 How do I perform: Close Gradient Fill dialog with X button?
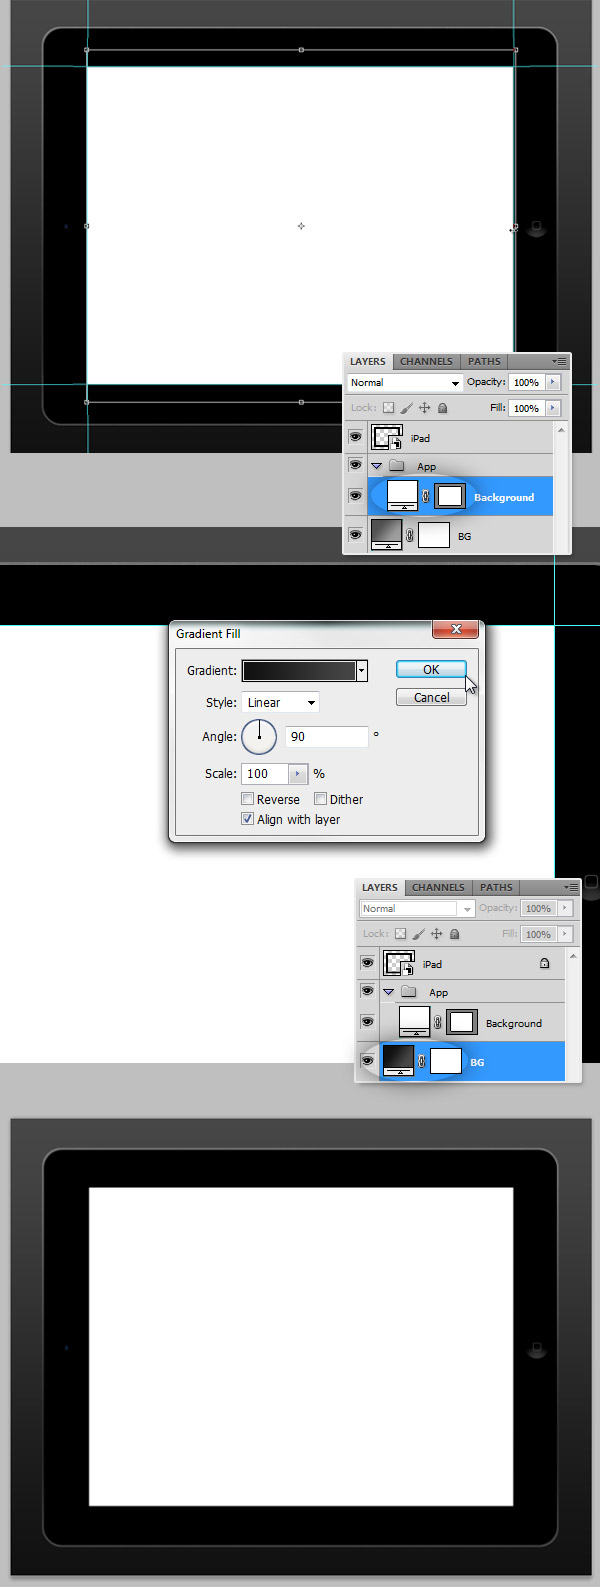pos(456,629)
